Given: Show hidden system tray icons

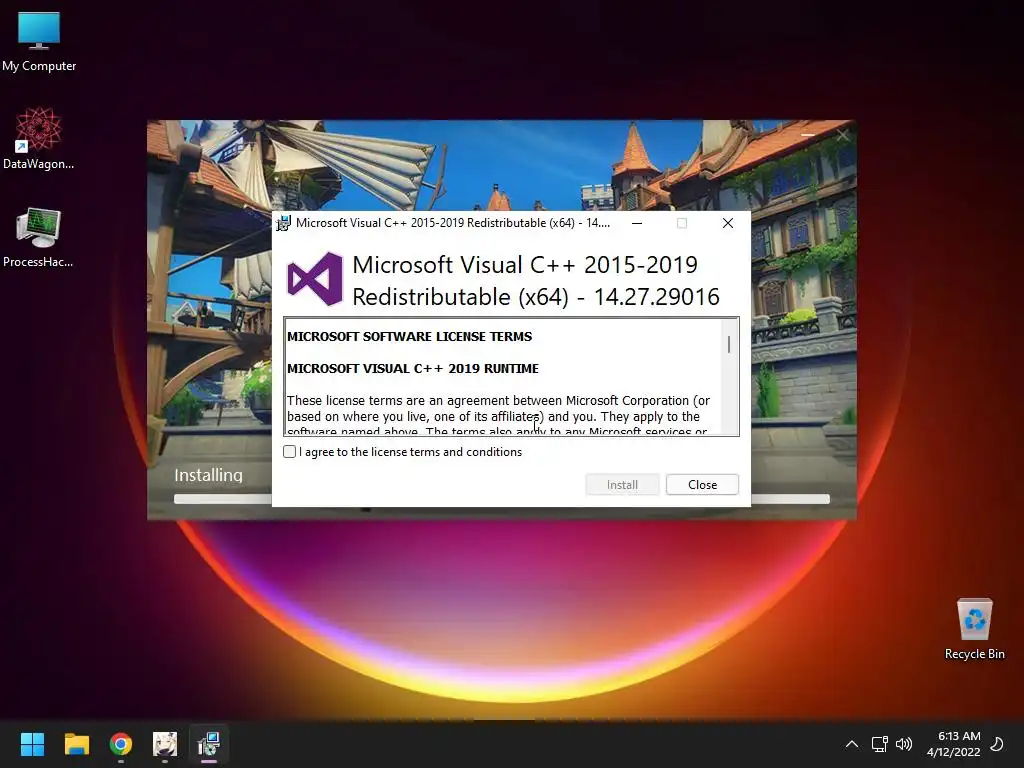Looking at the screenshot, I should tap(852, 744).
